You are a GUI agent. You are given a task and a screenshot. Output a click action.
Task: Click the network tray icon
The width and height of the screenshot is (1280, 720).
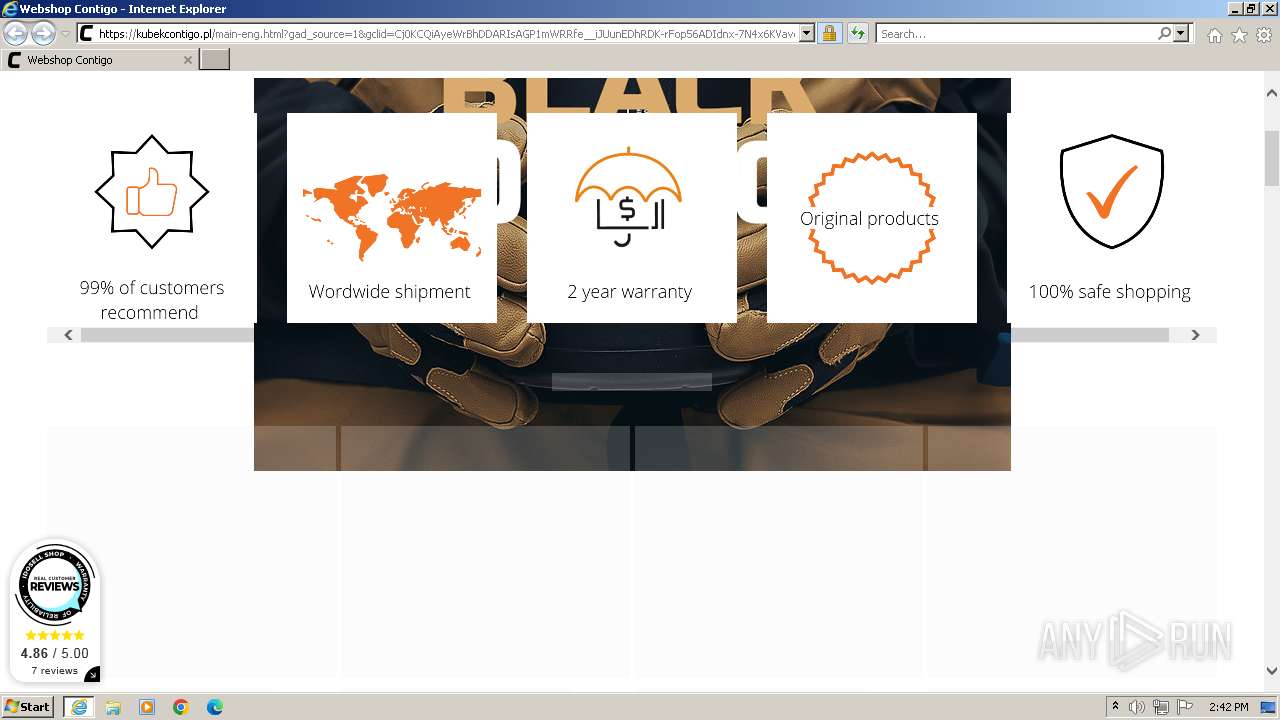tap(1161, 707)
